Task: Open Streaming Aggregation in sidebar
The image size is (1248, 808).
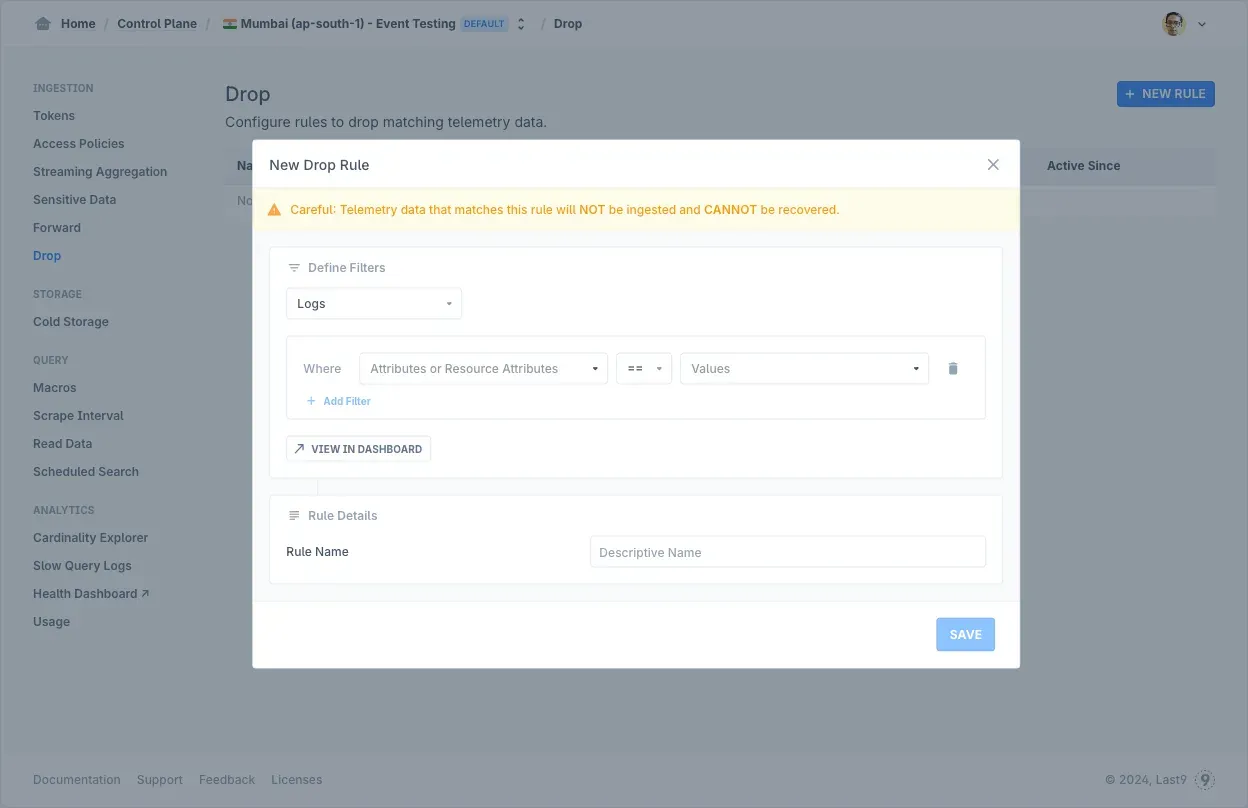Action: point(100,172)
